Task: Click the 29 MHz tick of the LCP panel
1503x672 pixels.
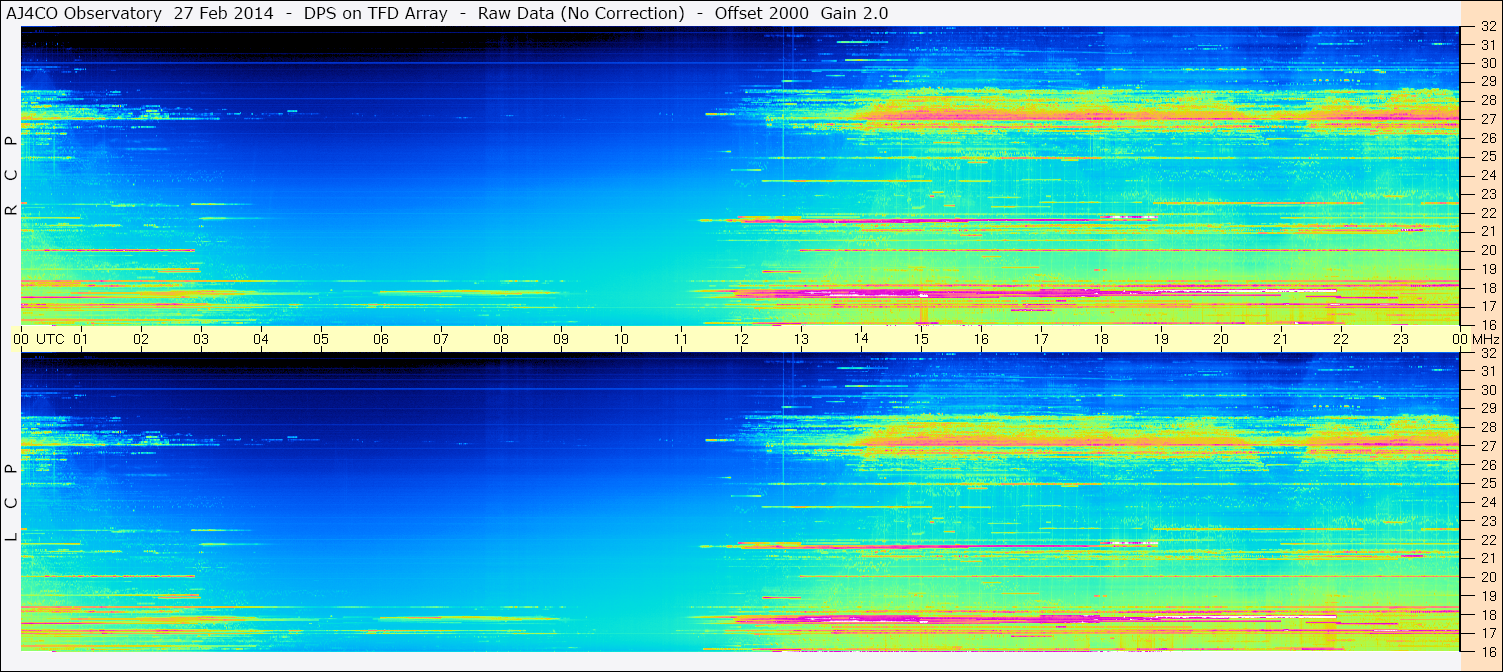Action: tap(1488, 408)
